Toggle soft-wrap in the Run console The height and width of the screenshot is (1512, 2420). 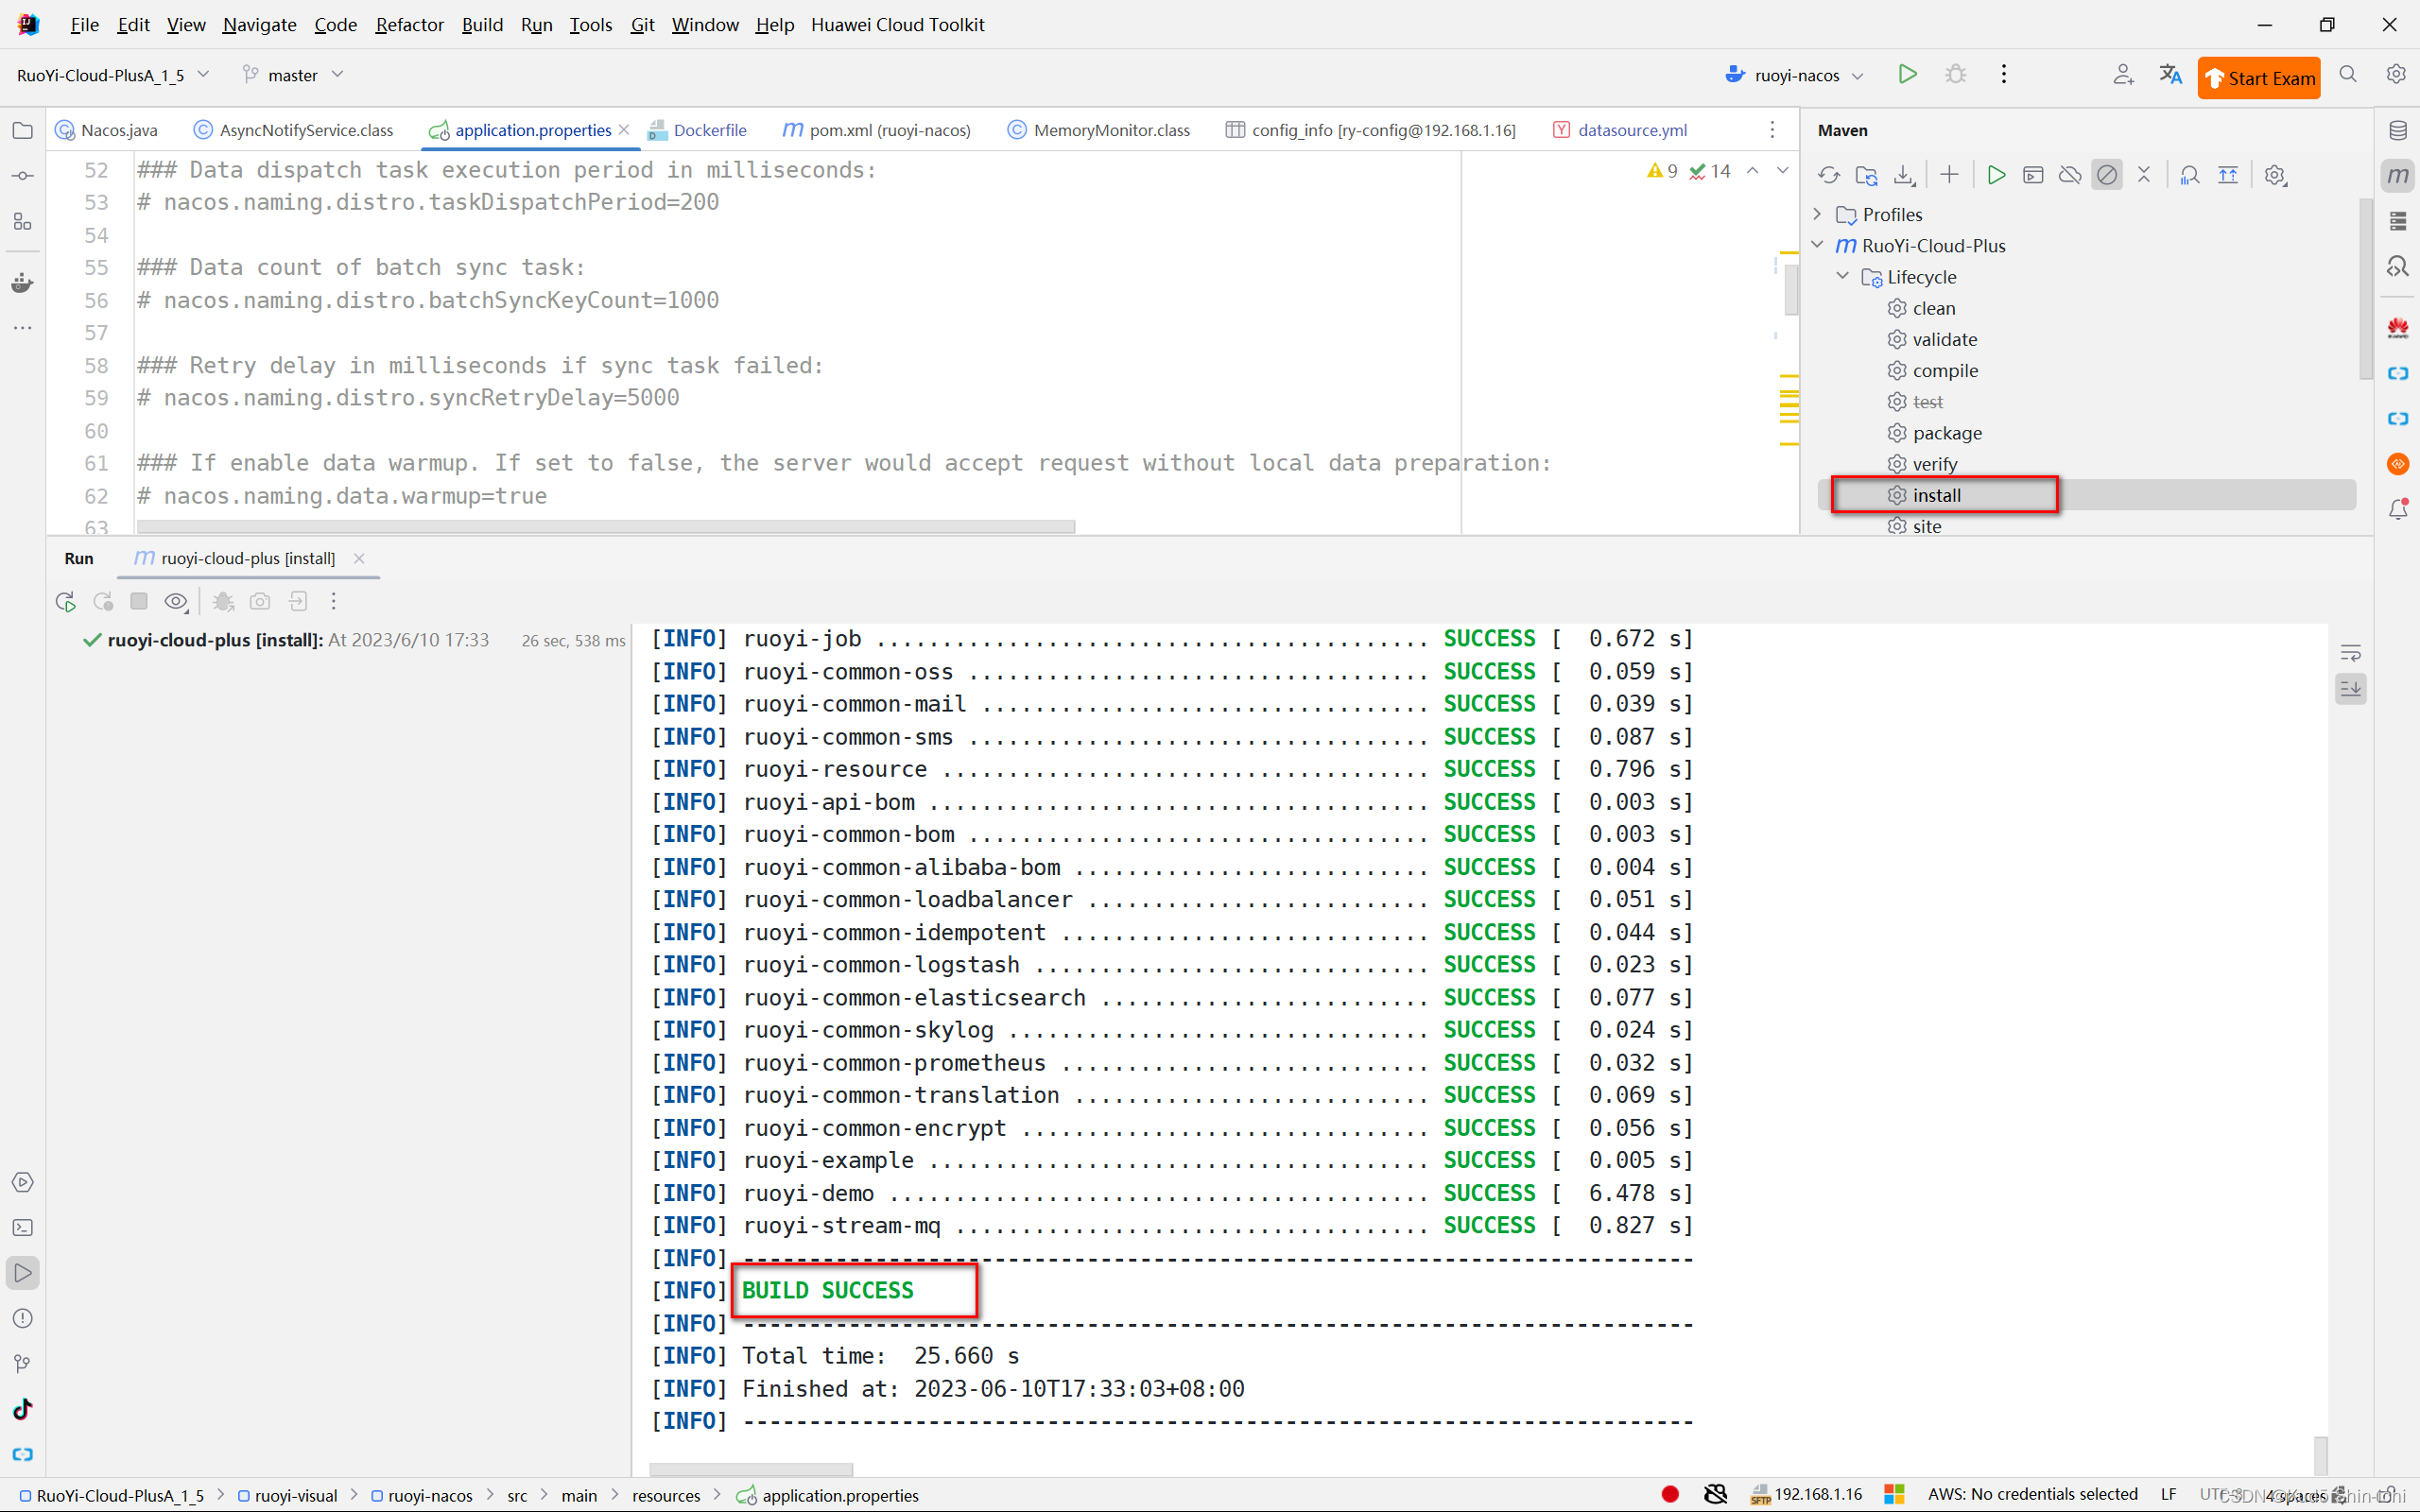point(2351,653)
